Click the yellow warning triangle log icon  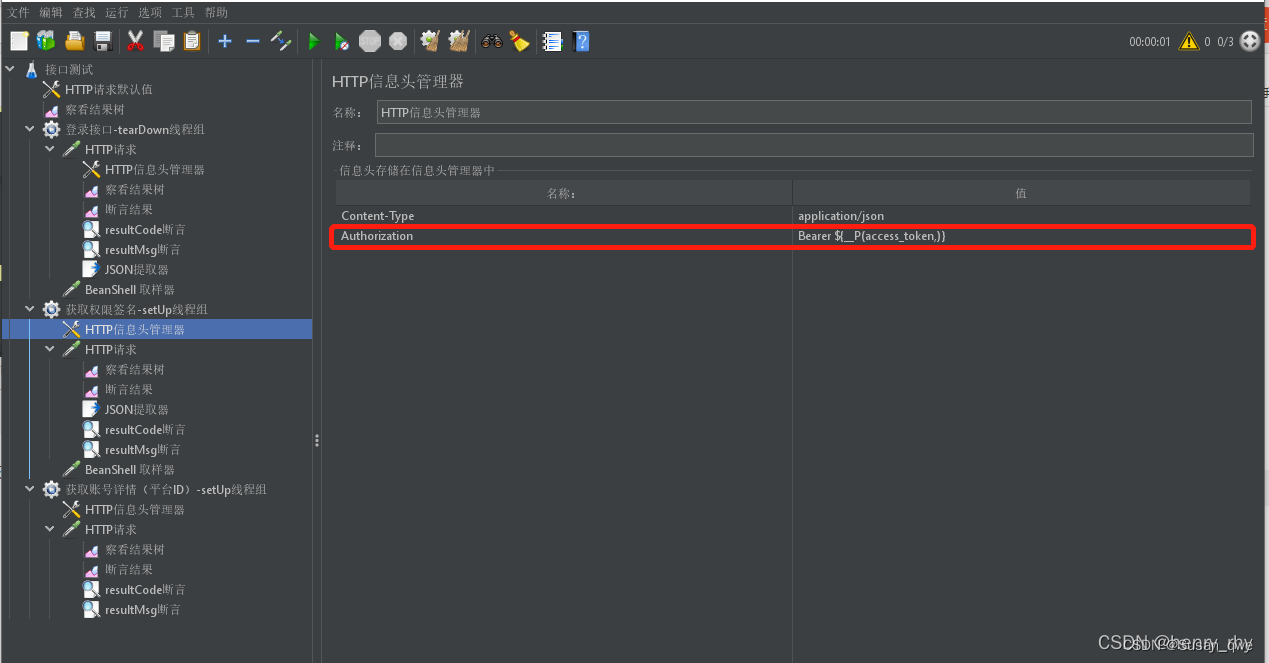1189,41
